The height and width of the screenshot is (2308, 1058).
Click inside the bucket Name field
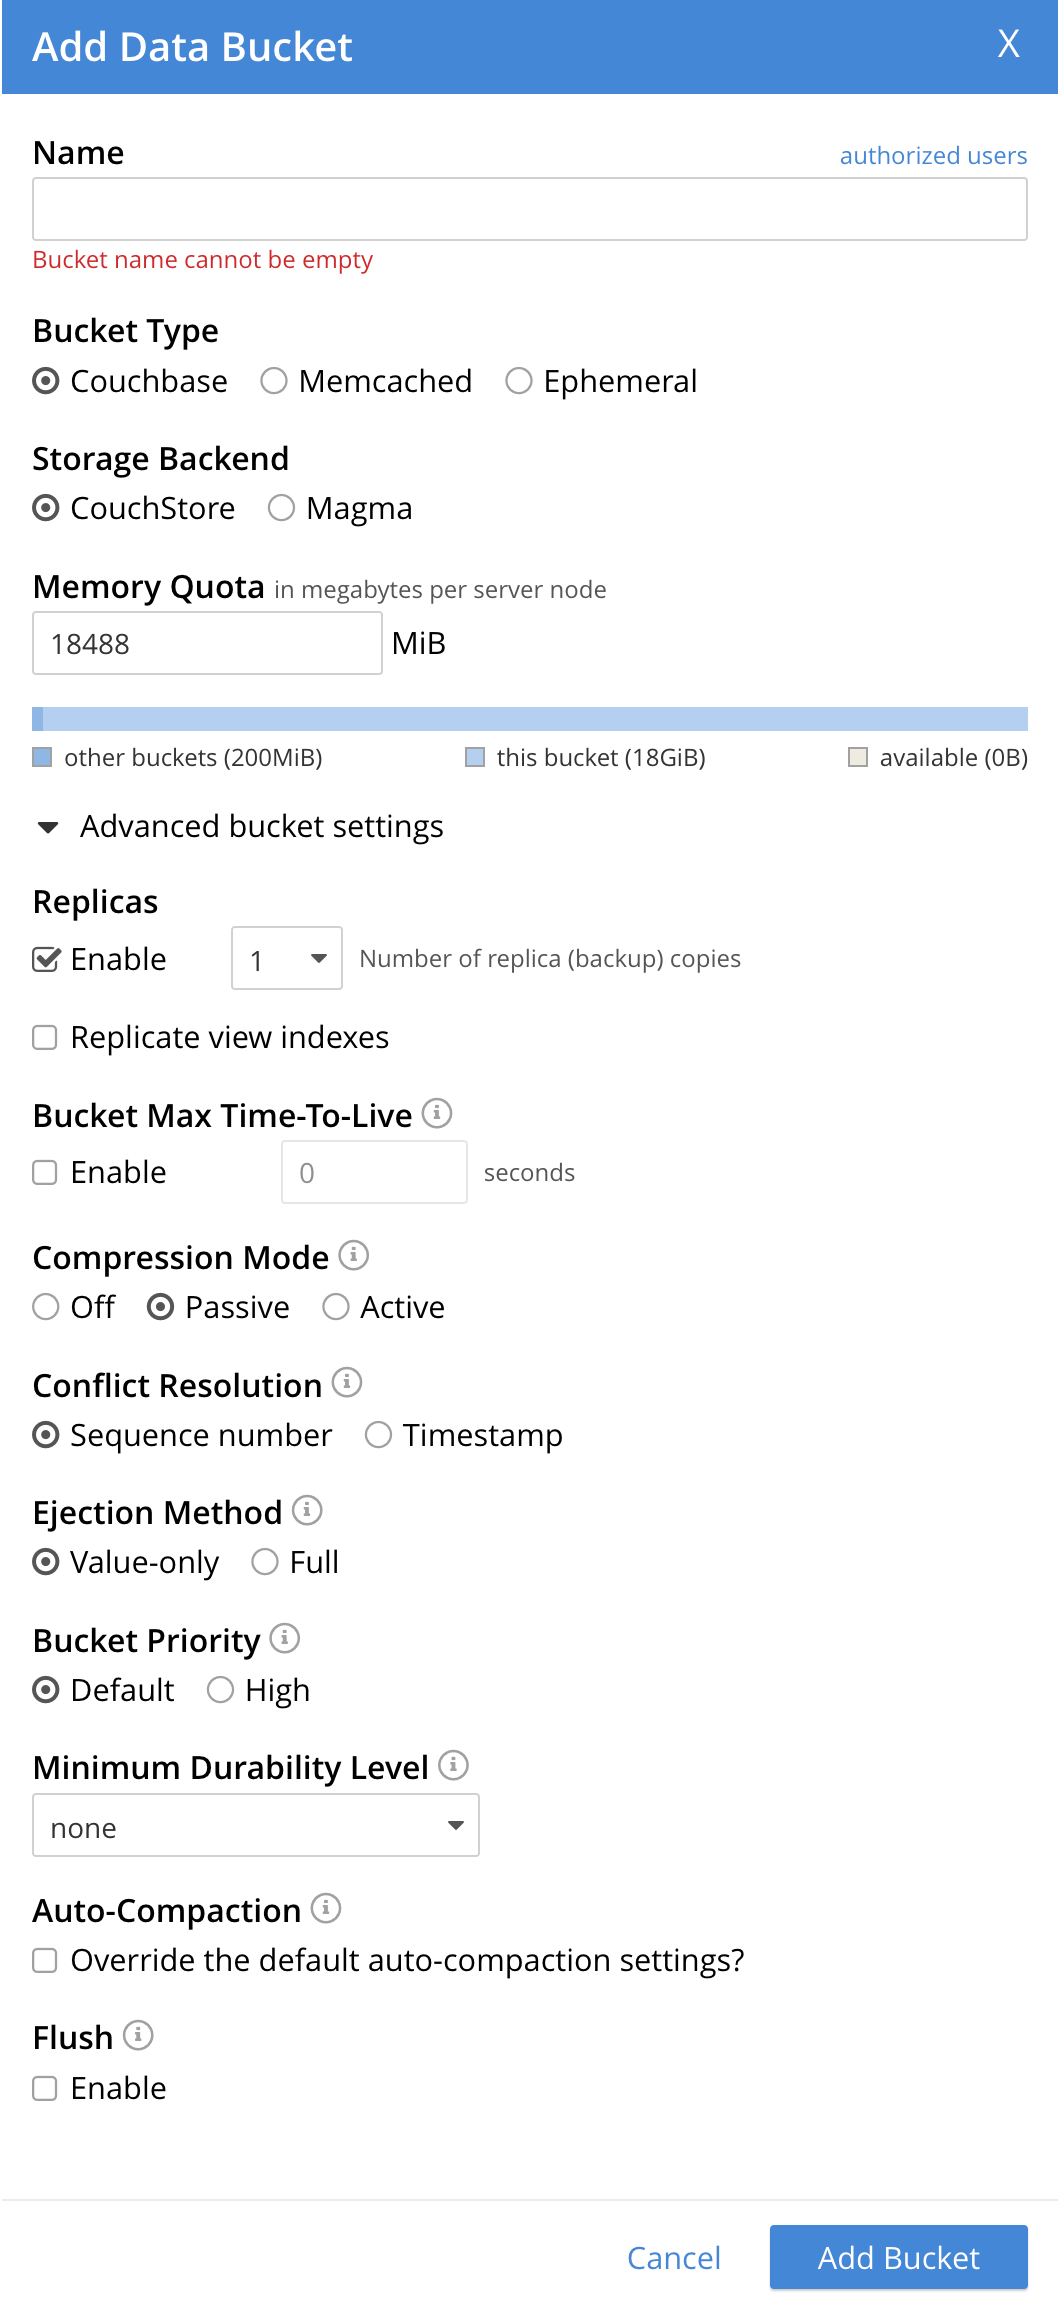click(529, 208)
